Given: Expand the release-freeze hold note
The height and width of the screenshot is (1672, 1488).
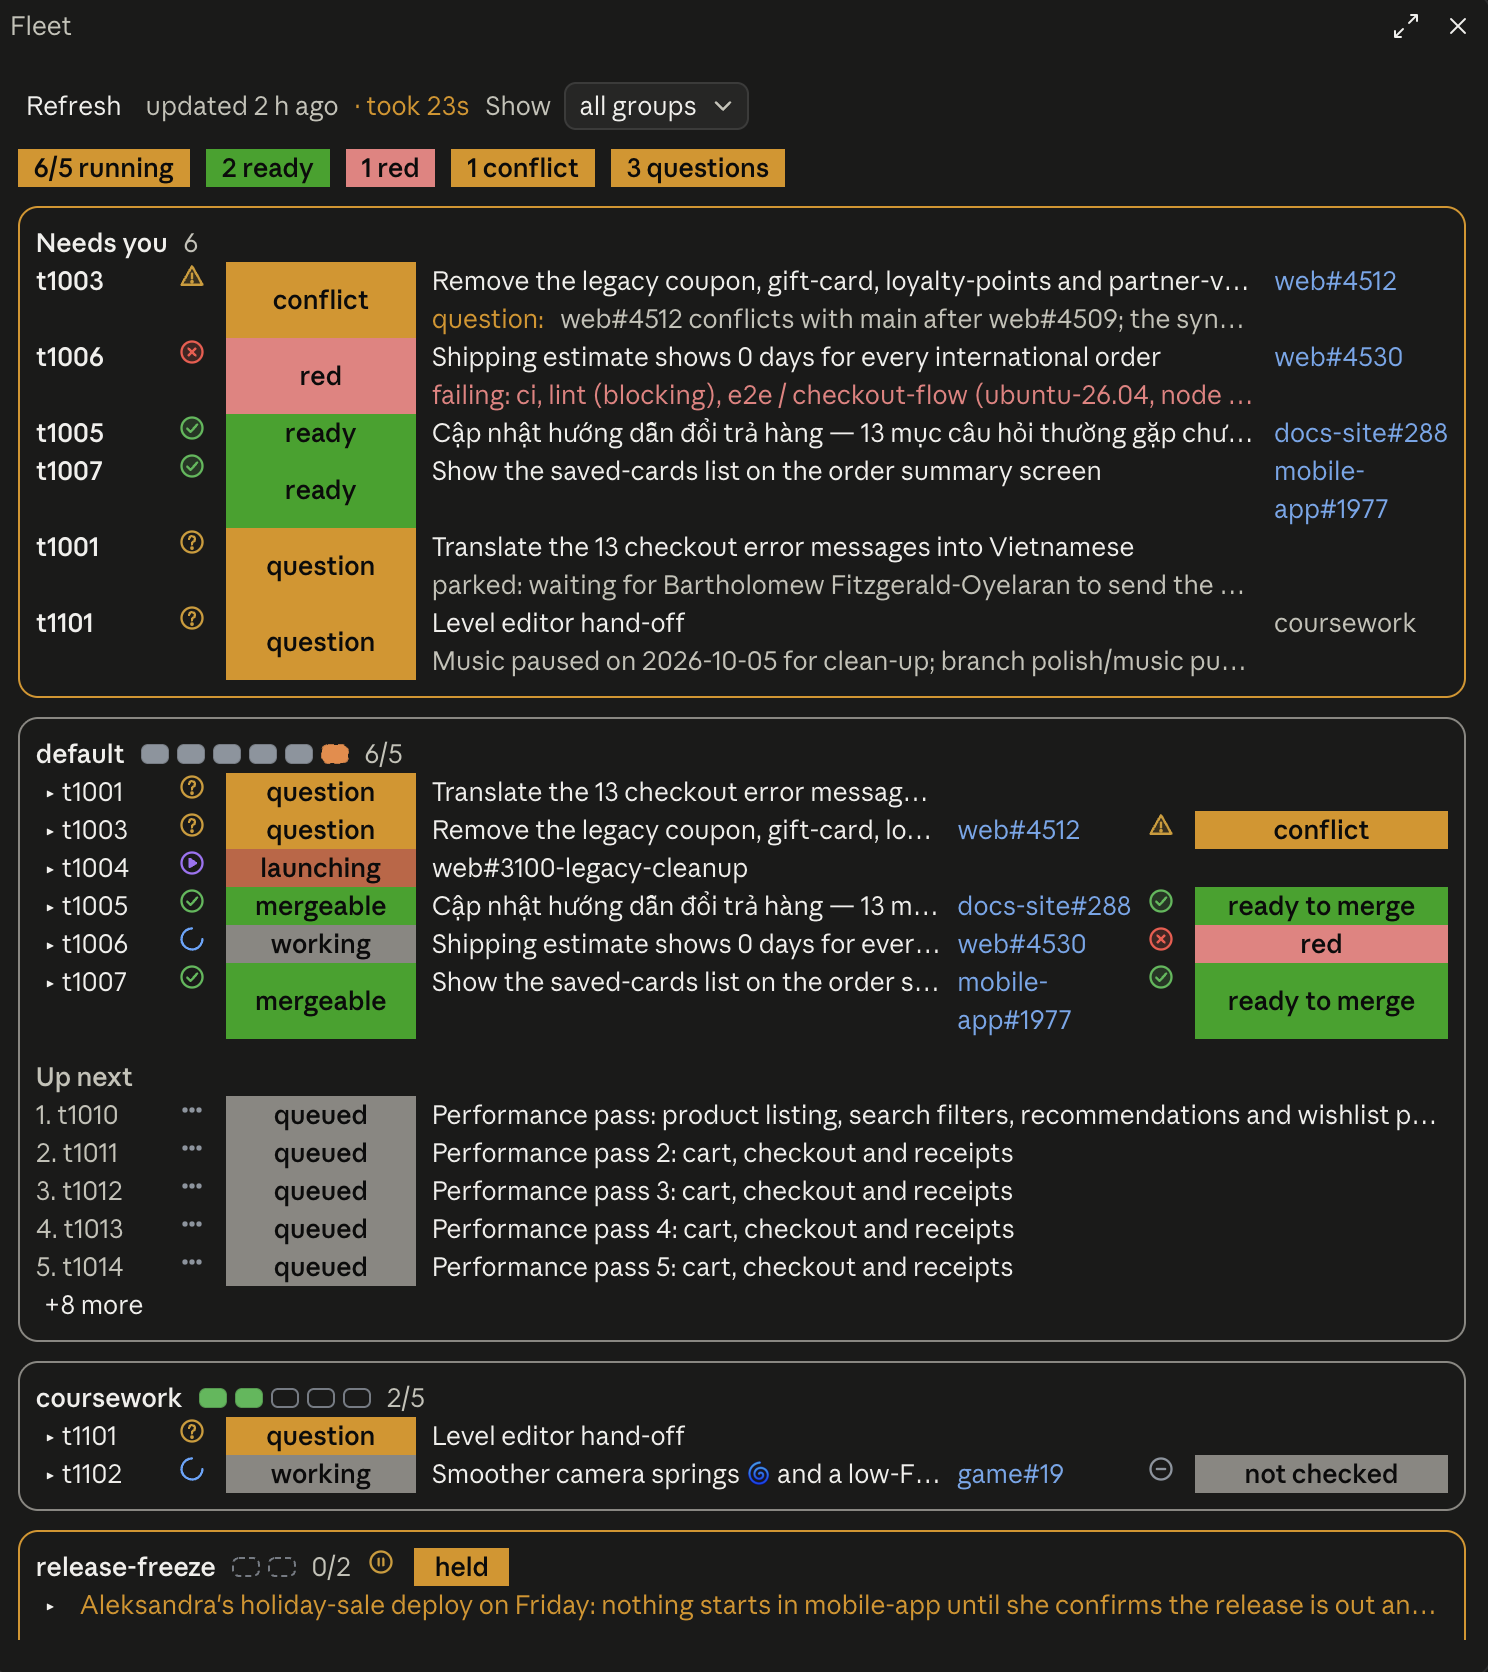Looking at the screenshot, I should [x=50, y=1606].
